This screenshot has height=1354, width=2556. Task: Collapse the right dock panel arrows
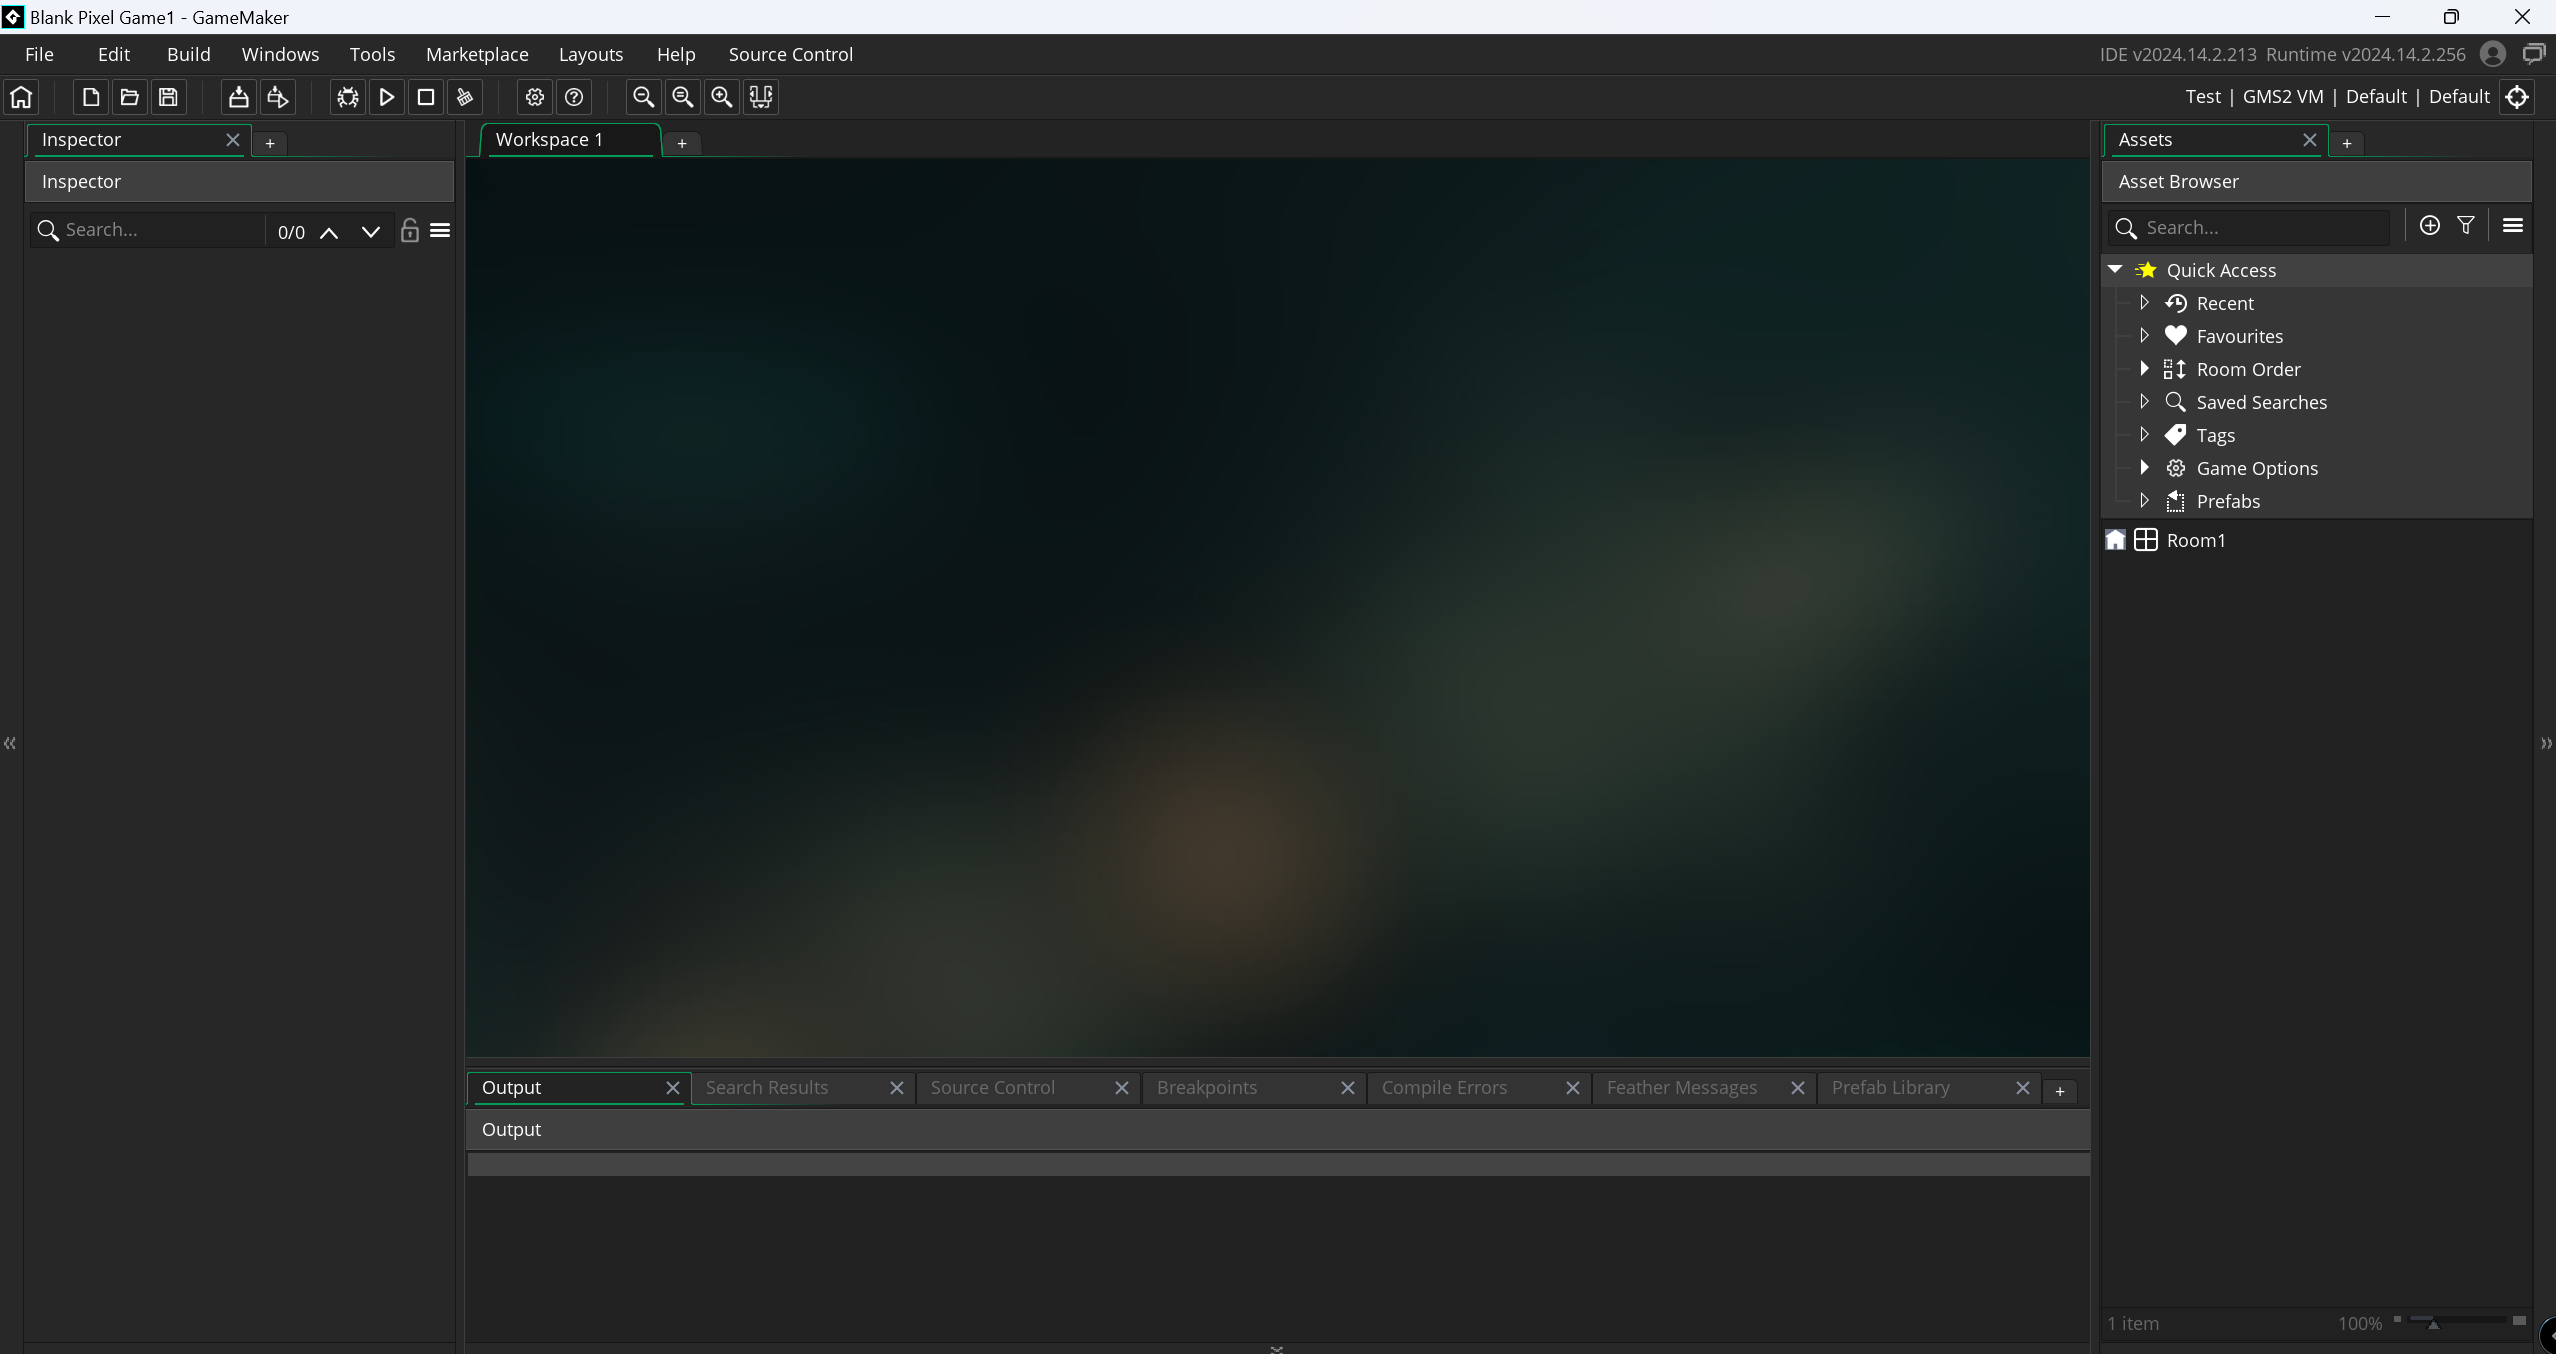(2546, 743)
